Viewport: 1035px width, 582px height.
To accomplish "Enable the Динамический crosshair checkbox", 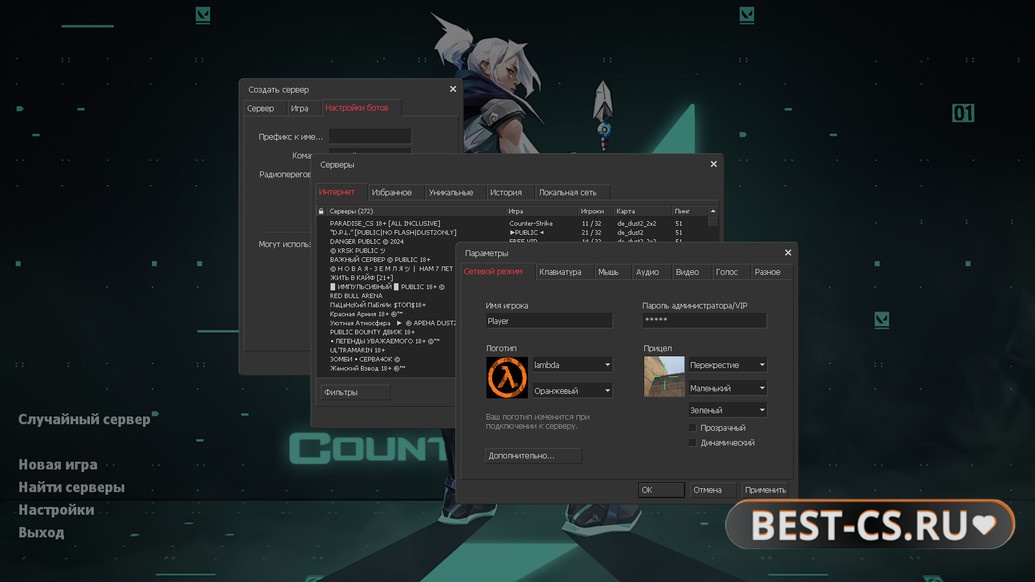I will pos(692,443).
